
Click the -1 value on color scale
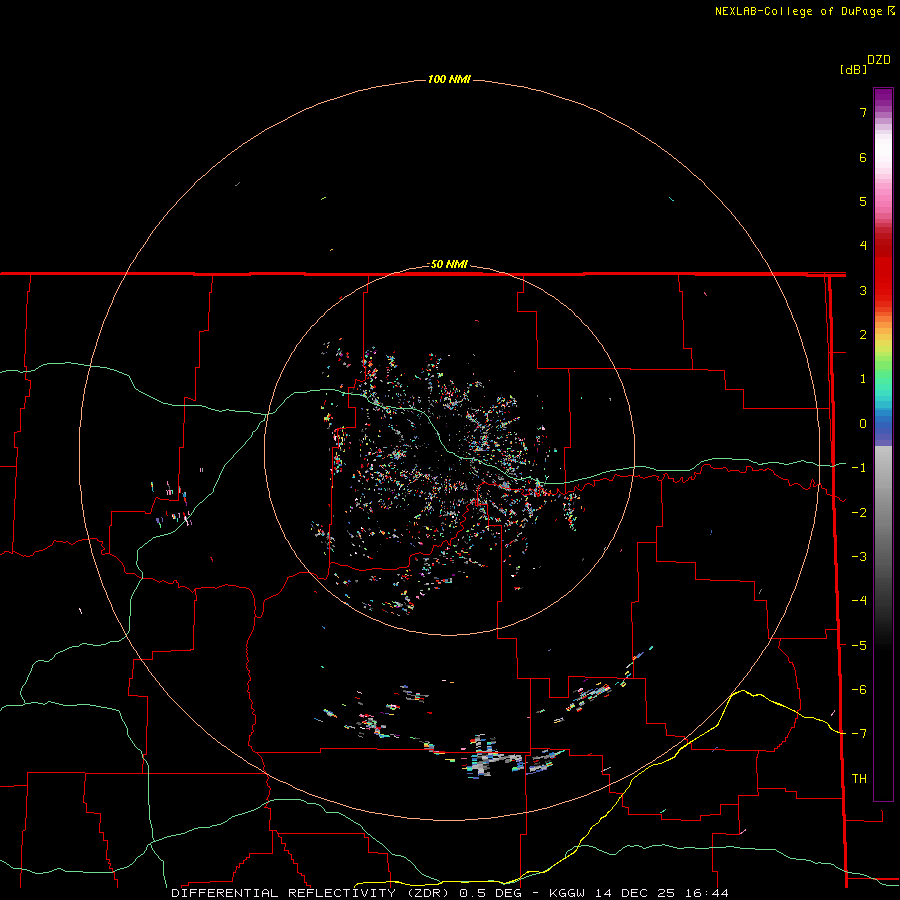pyautogui.click(x=859, y=468)
